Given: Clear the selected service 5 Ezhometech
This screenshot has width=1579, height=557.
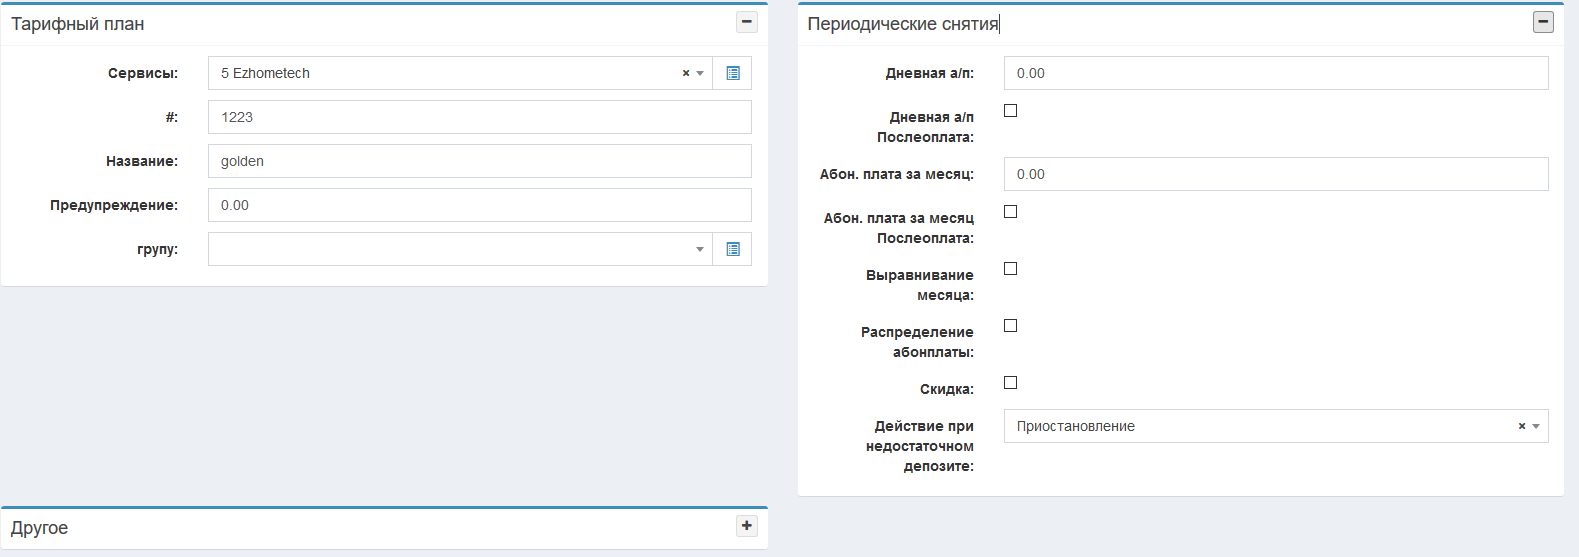Looking at the screenshot, I should pos(686,73).
